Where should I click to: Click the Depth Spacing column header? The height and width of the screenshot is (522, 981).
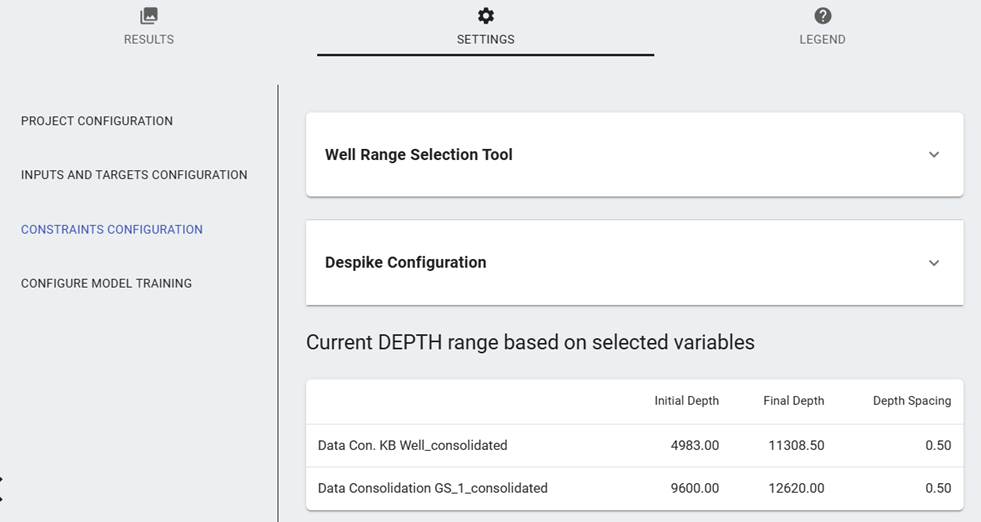point(912,401)
